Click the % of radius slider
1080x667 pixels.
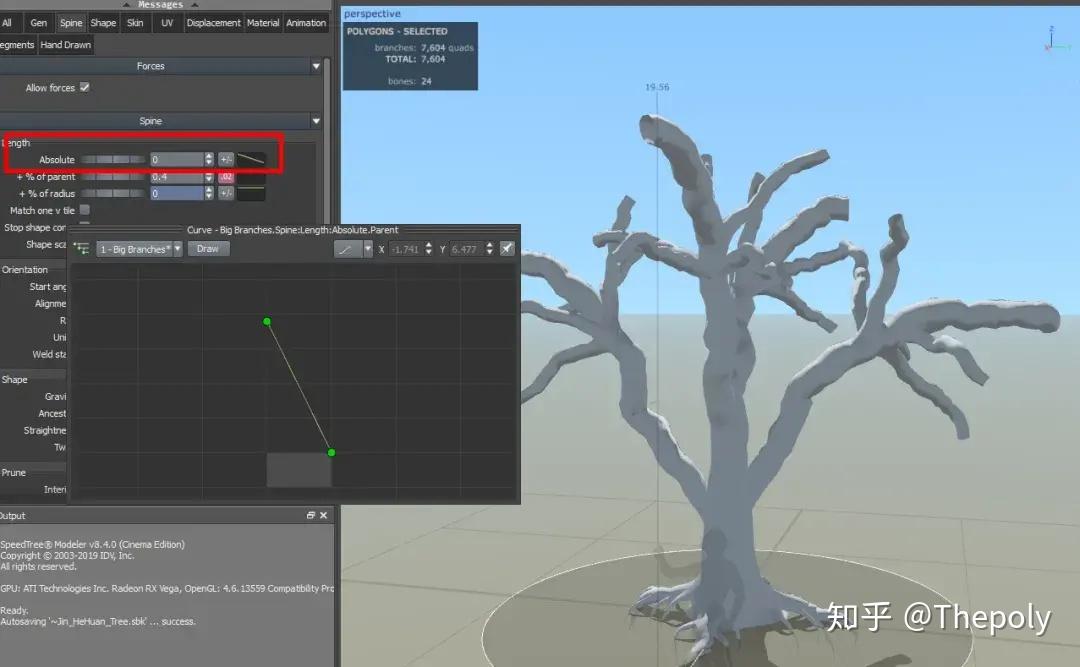tap(114, 194)
